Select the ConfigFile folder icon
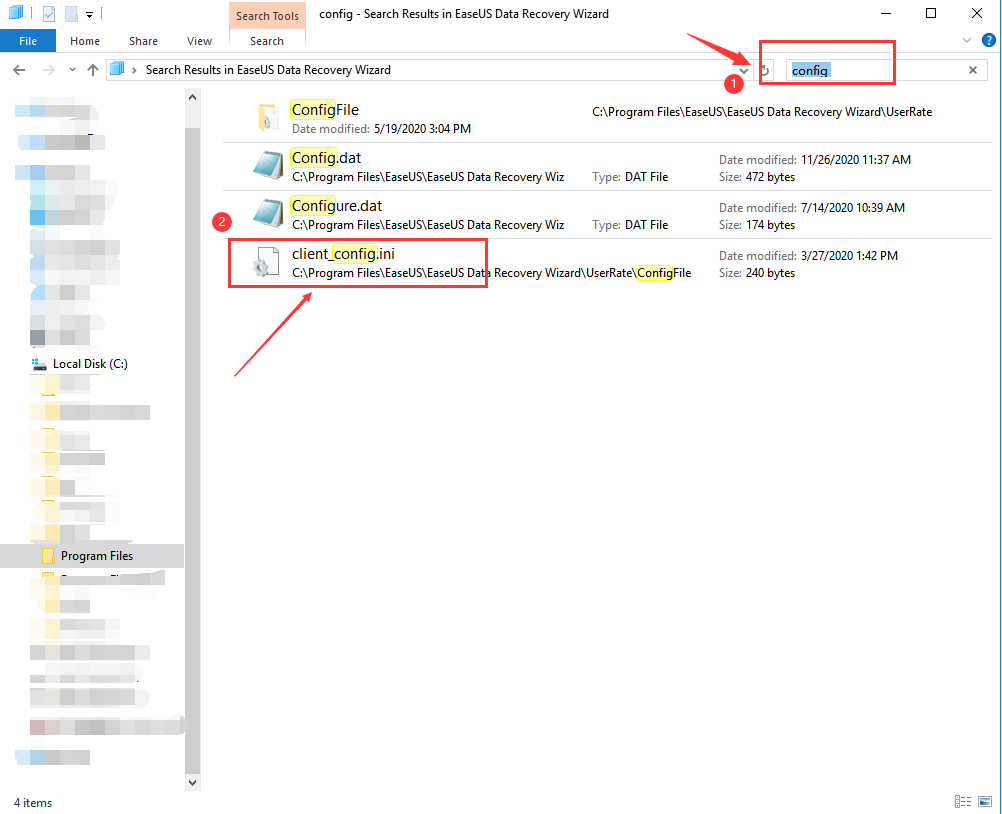The width and height of the screenshot is (1002, 814). point(268,118)
